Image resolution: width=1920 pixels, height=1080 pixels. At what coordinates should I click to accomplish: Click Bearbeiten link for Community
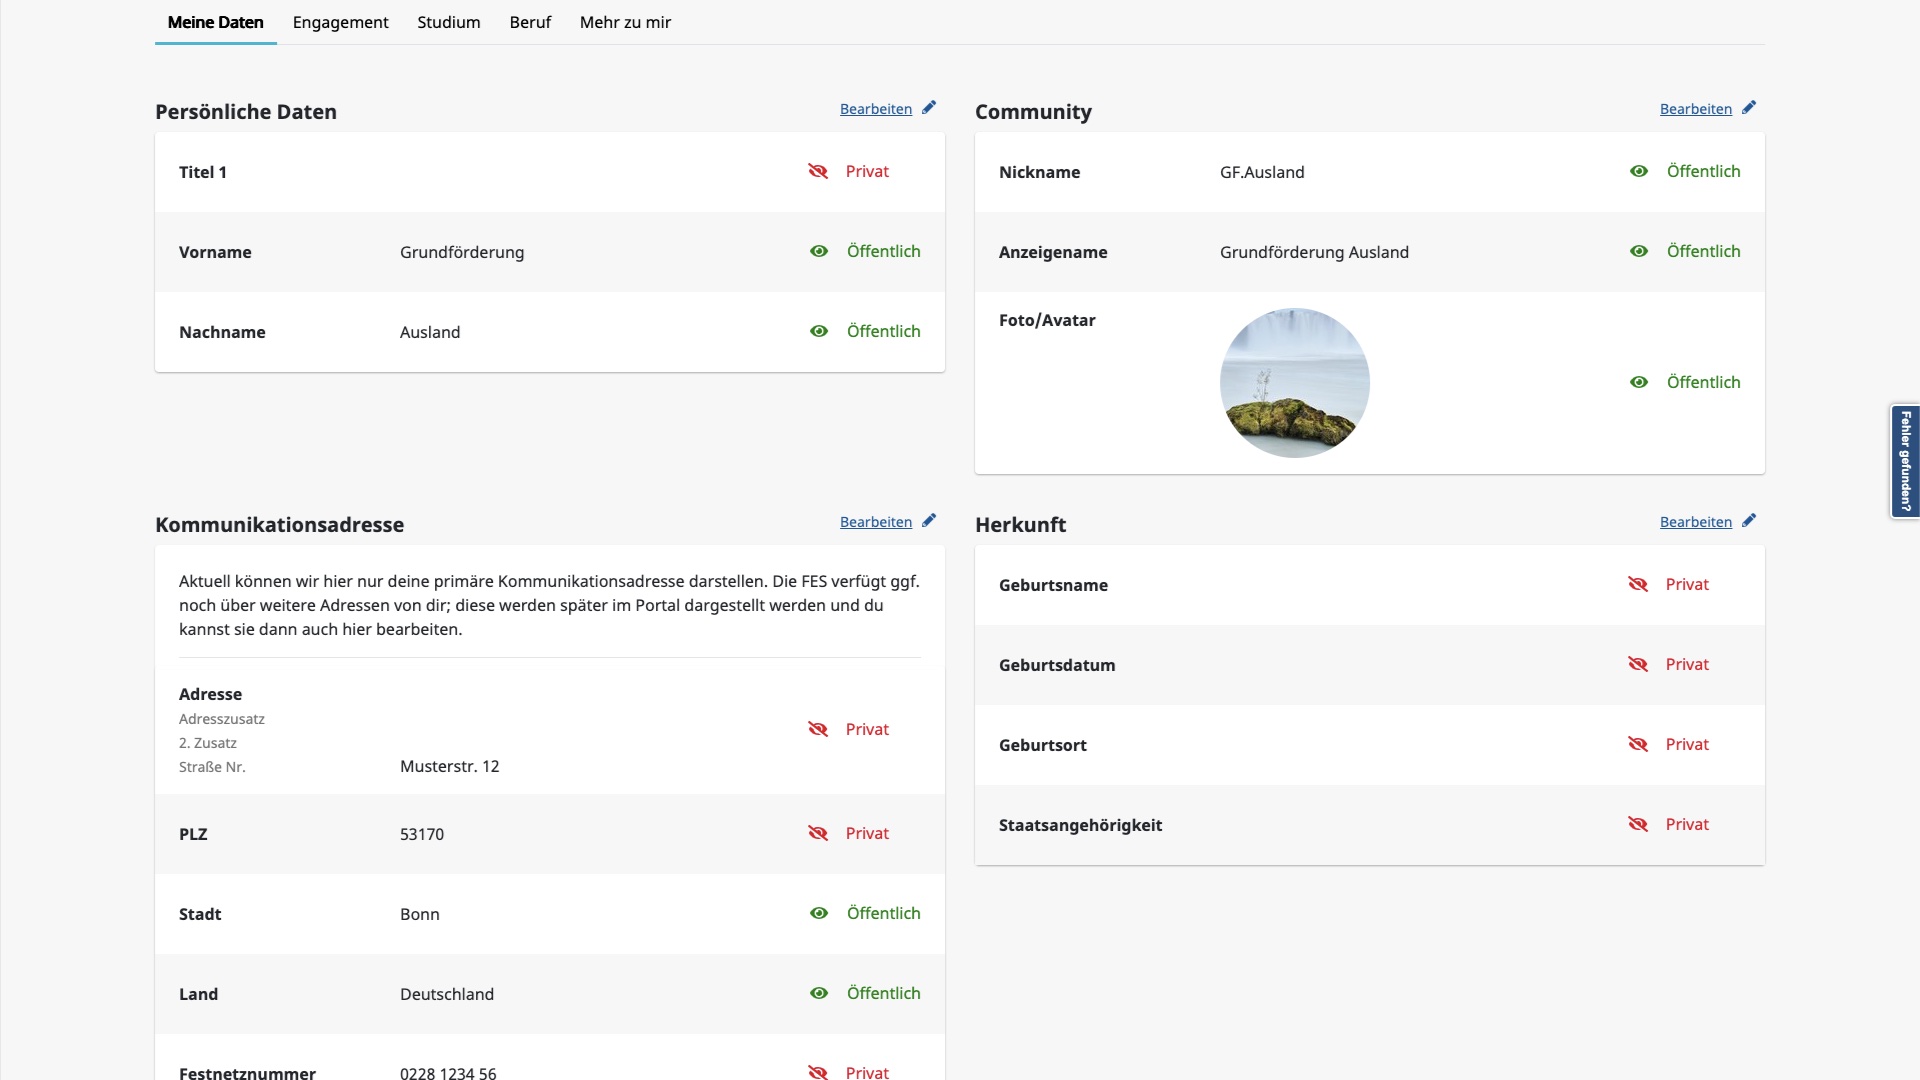click(1696, 109)
